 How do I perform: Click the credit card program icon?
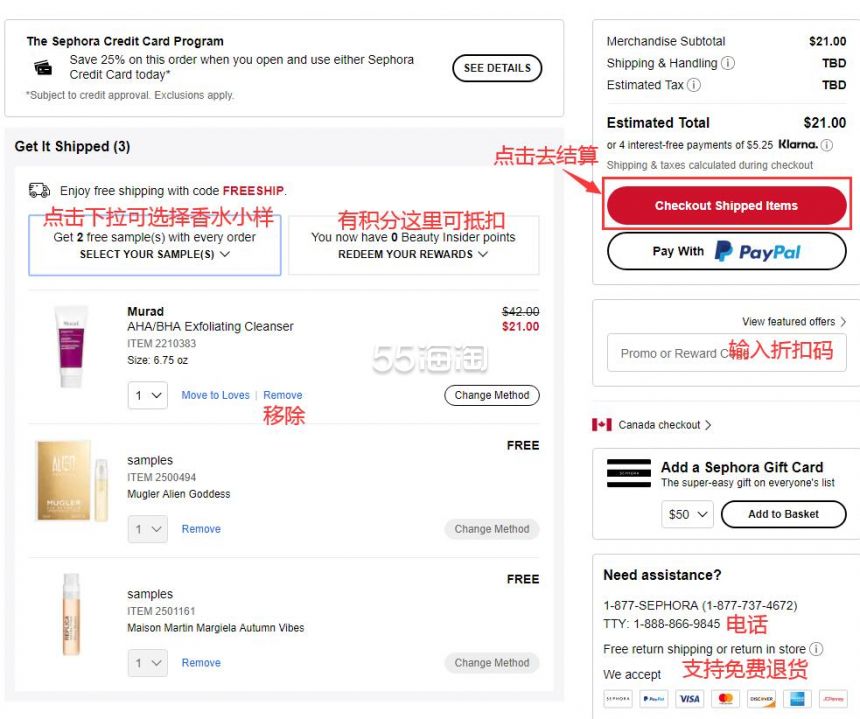click(43, 68)
